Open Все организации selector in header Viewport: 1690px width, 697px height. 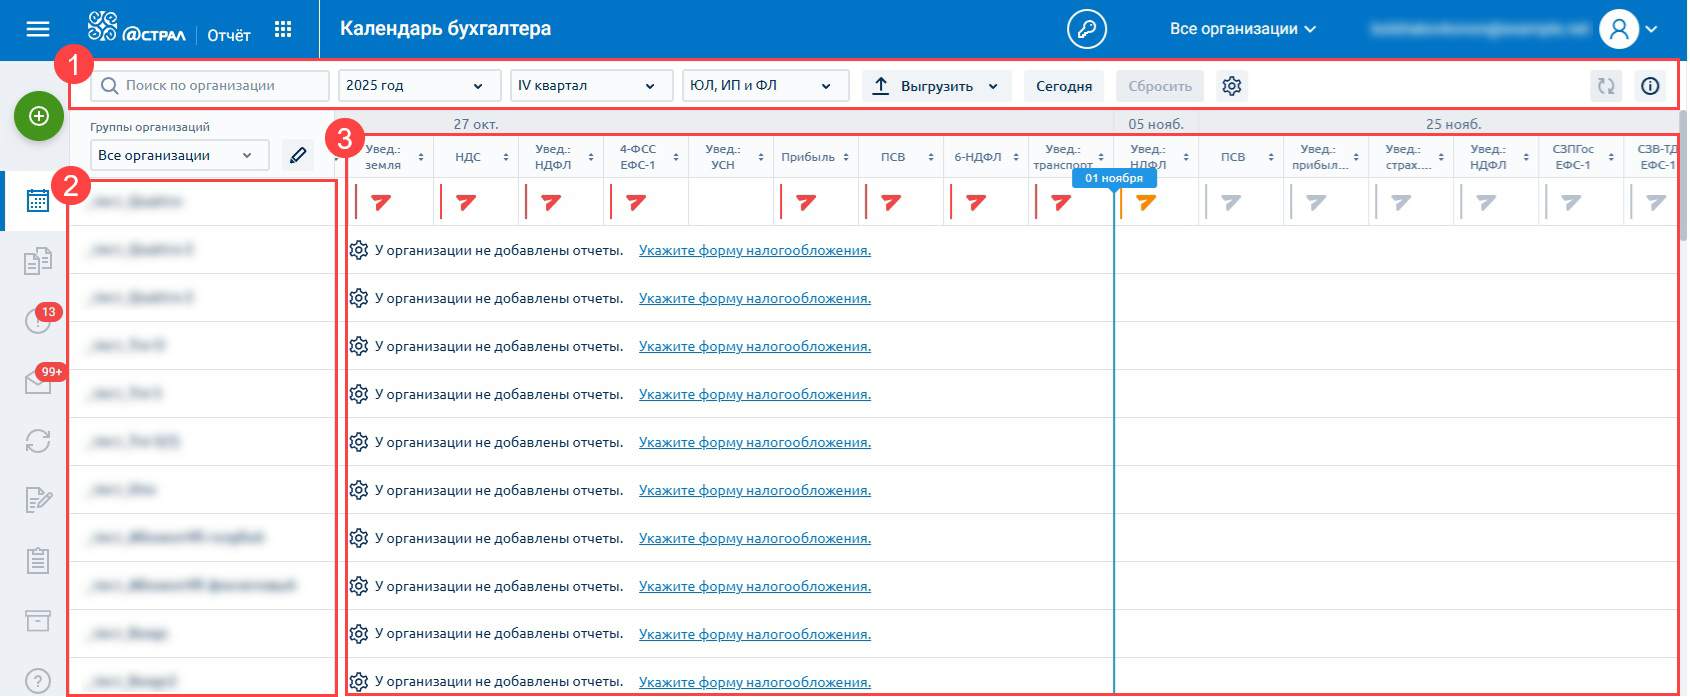[x=1242, y=29]
